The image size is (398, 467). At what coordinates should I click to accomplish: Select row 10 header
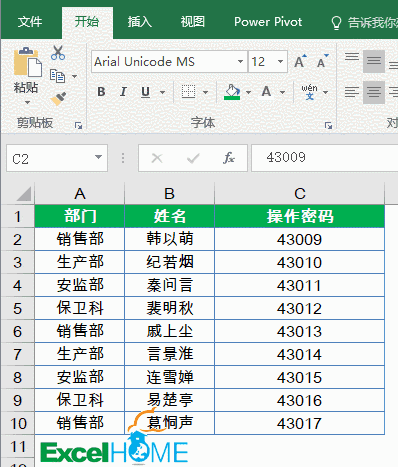[x=18, y=423]
